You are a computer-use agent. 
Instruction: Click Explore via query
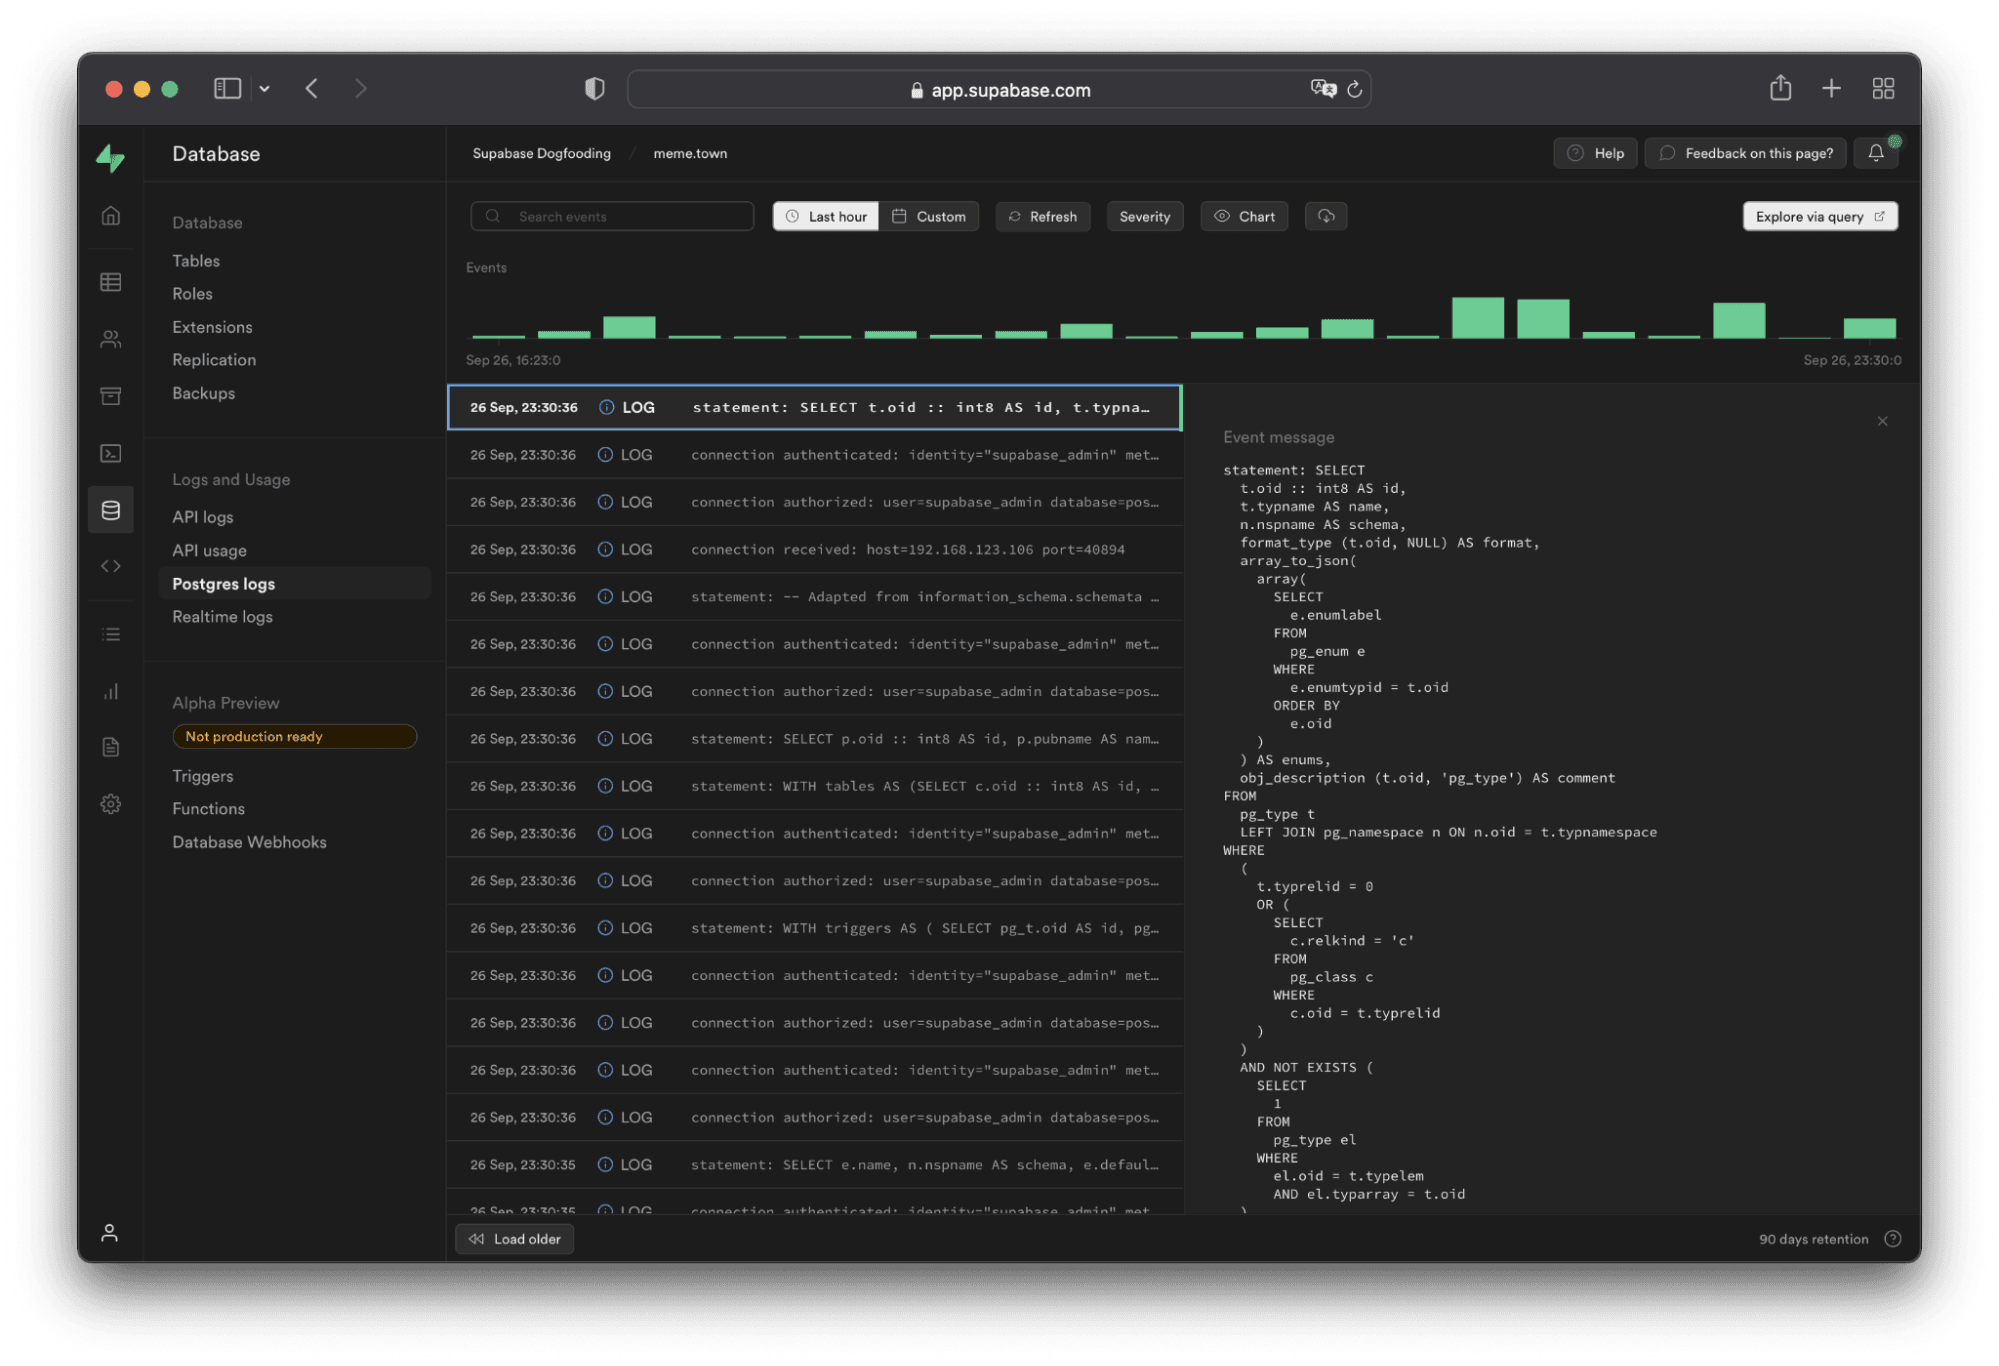[1819, 216]
